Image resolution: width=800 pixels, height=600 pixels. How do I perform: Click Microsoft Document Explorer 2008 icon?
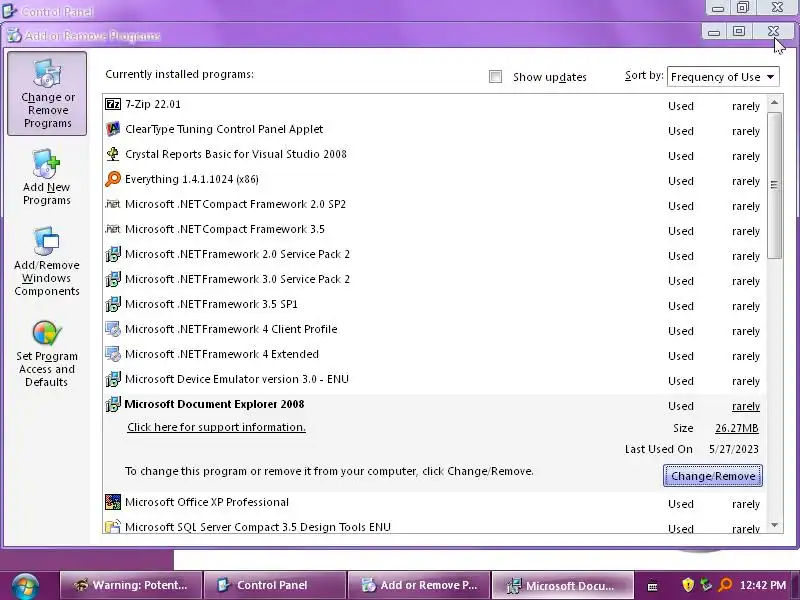(113, 404)
